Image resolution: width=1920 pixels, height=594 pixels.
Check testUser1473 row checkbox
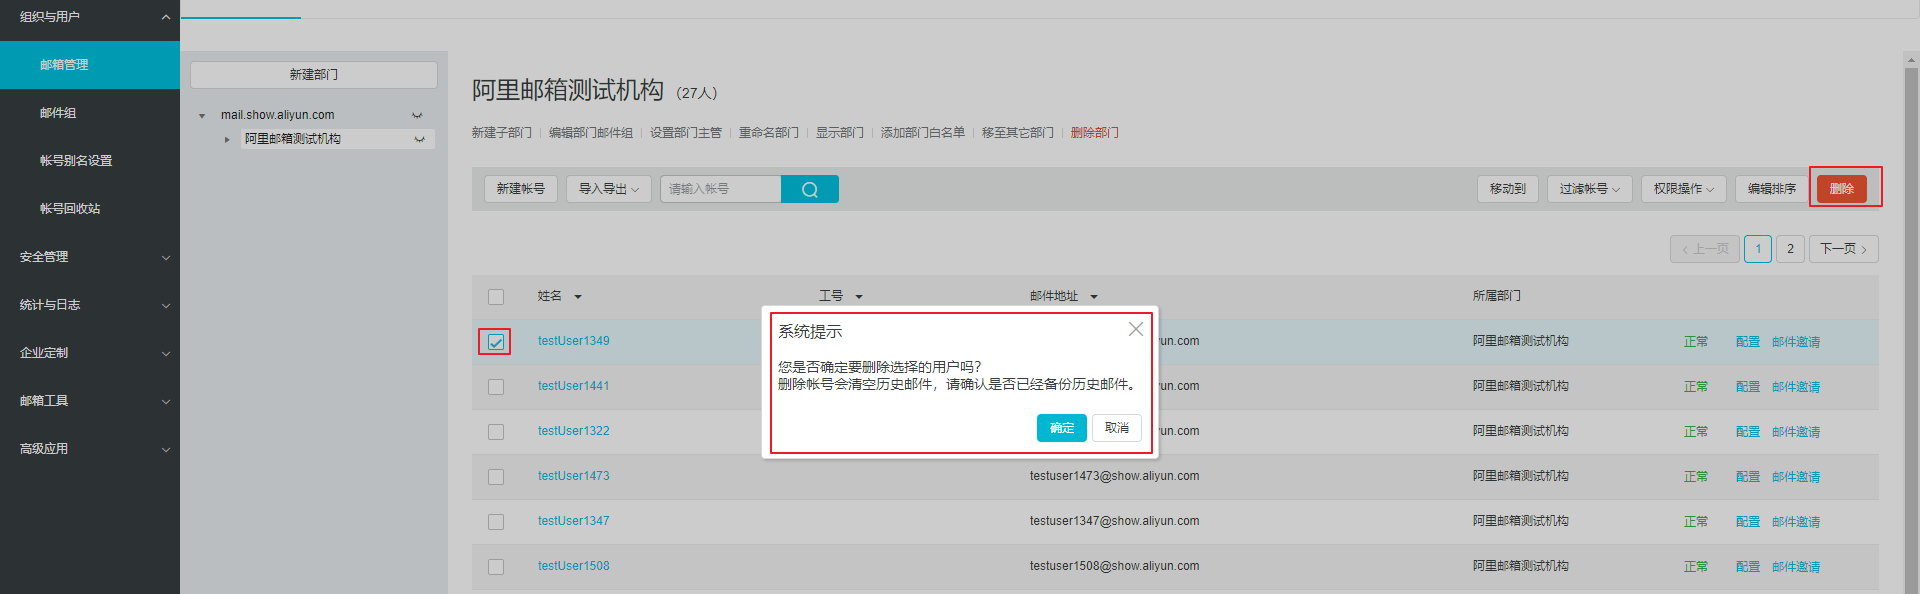click(496, 477)
